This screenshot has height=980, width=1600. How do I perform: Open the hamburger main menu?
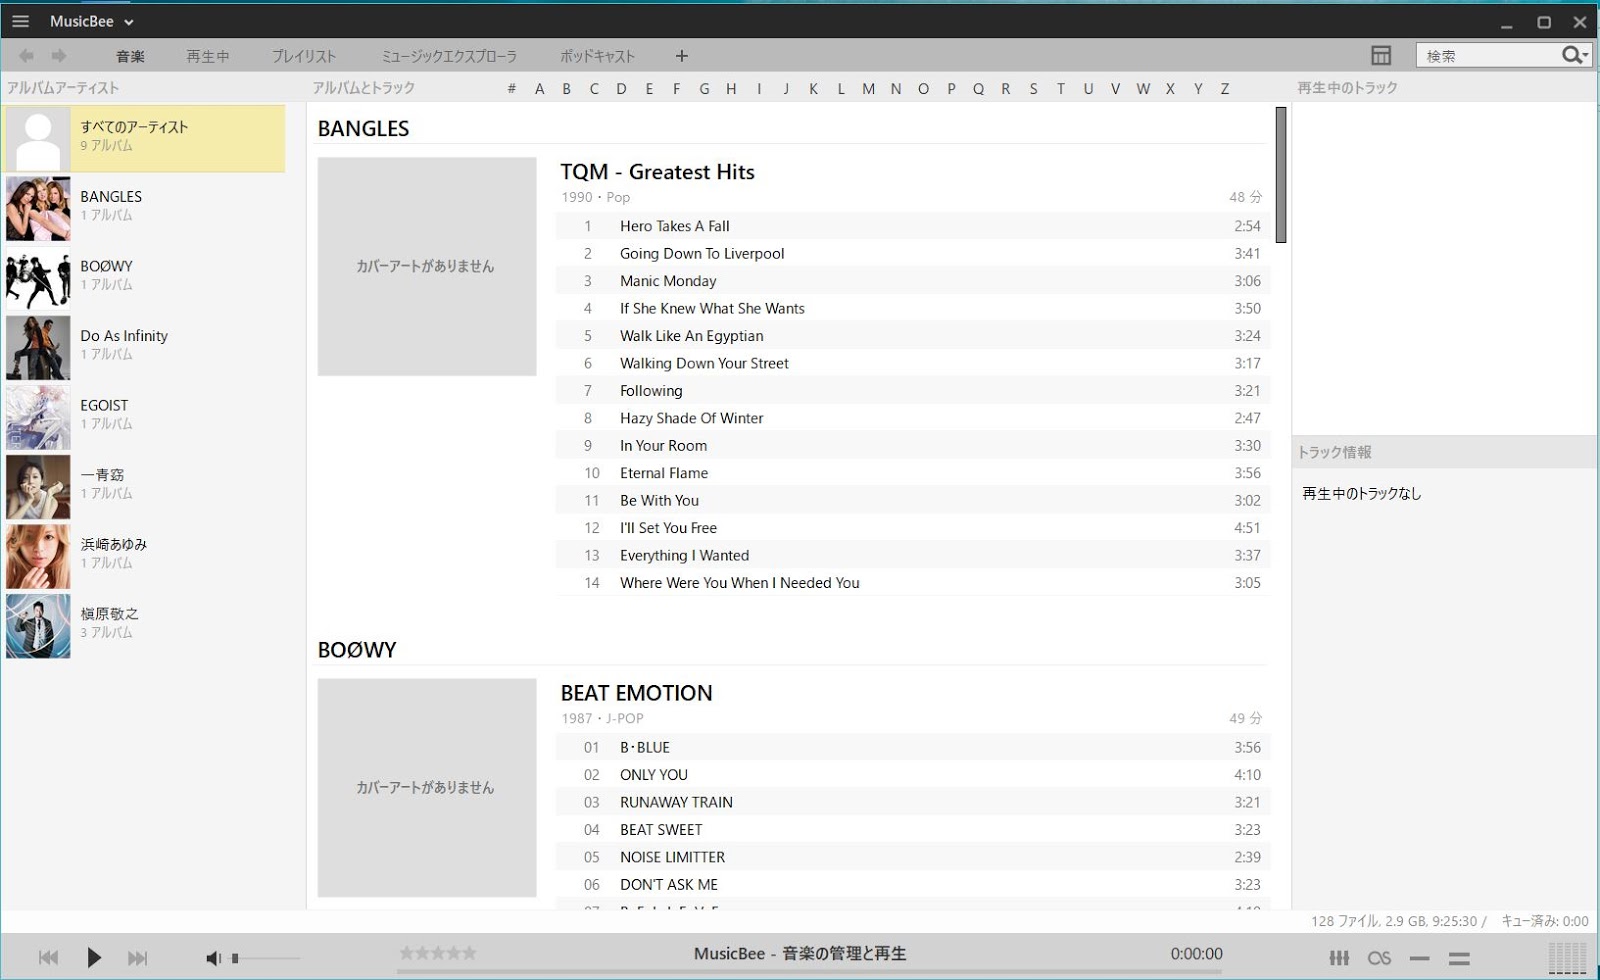(x=20, y=21)
